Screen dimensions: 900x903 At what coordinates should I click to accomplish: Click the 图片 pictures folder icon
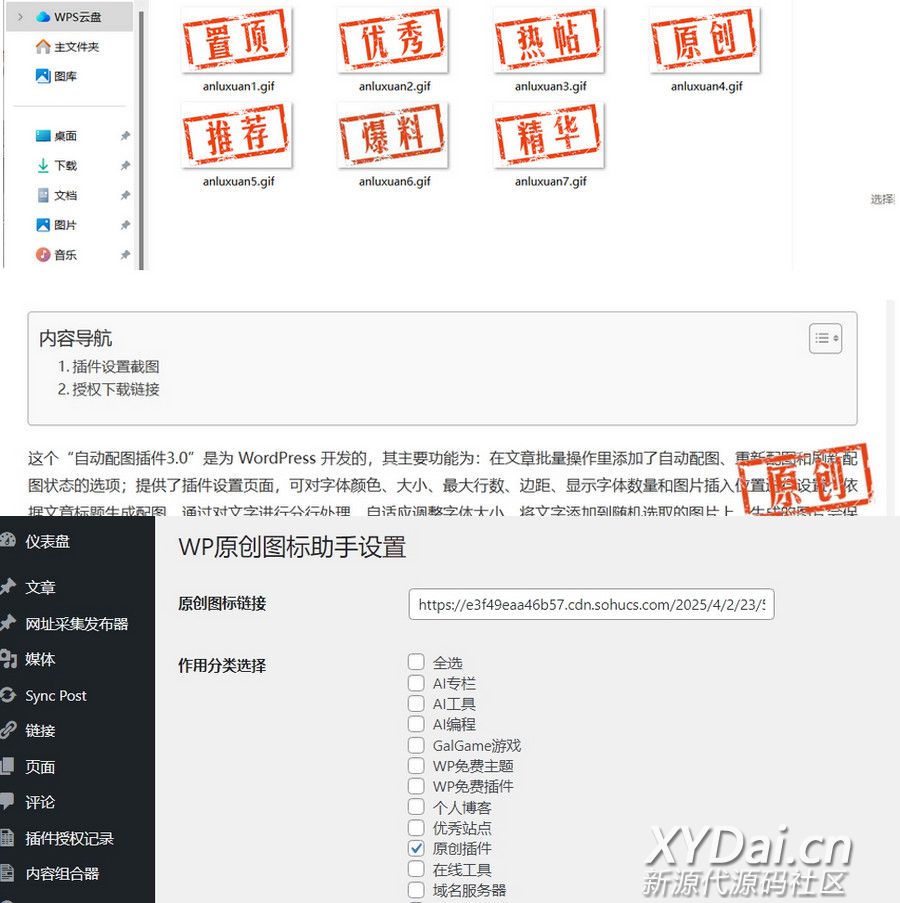tap(43, 226)
